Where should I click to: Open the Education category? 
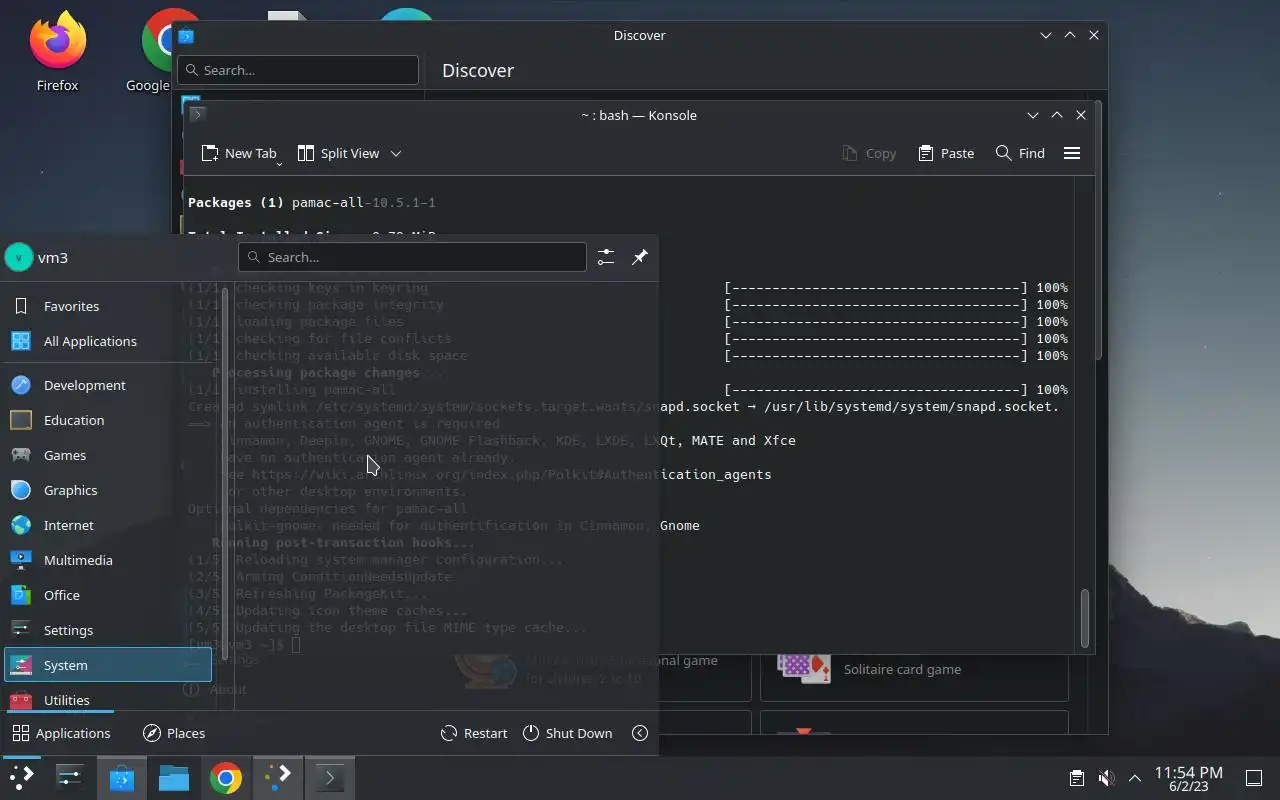(108, 420)
